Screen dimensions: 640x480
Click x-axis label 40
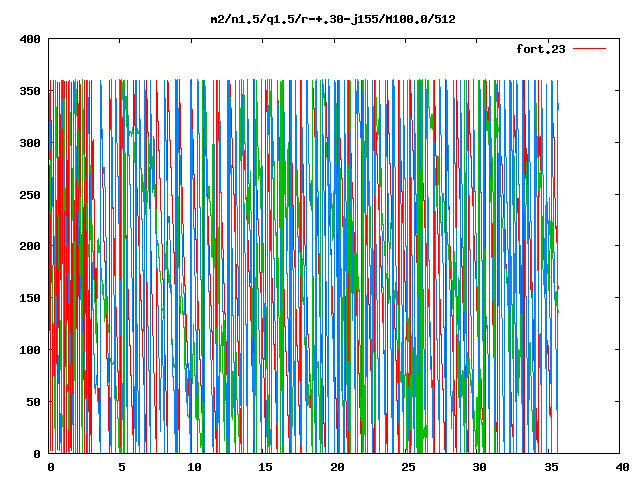tap(622, 467)
